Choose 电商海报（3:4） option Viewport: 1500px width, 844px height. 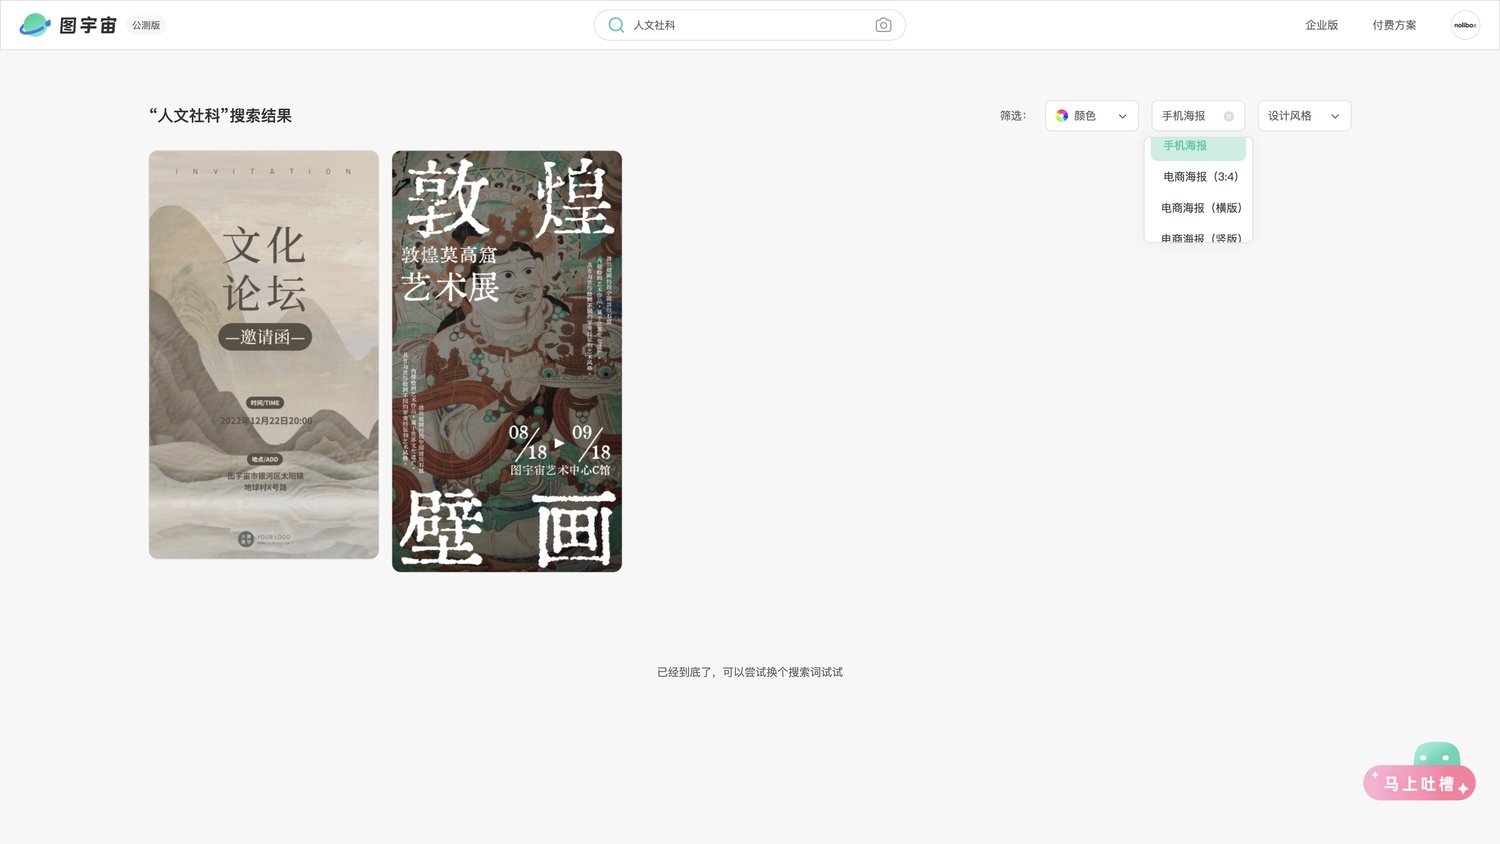1198,177
